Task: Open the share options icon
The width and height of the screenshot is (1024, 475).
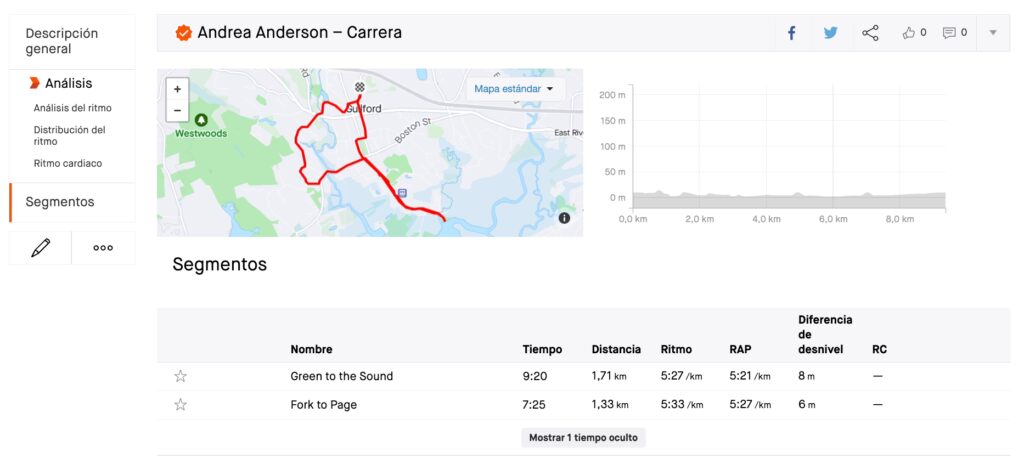Action: tap(870, 33)
